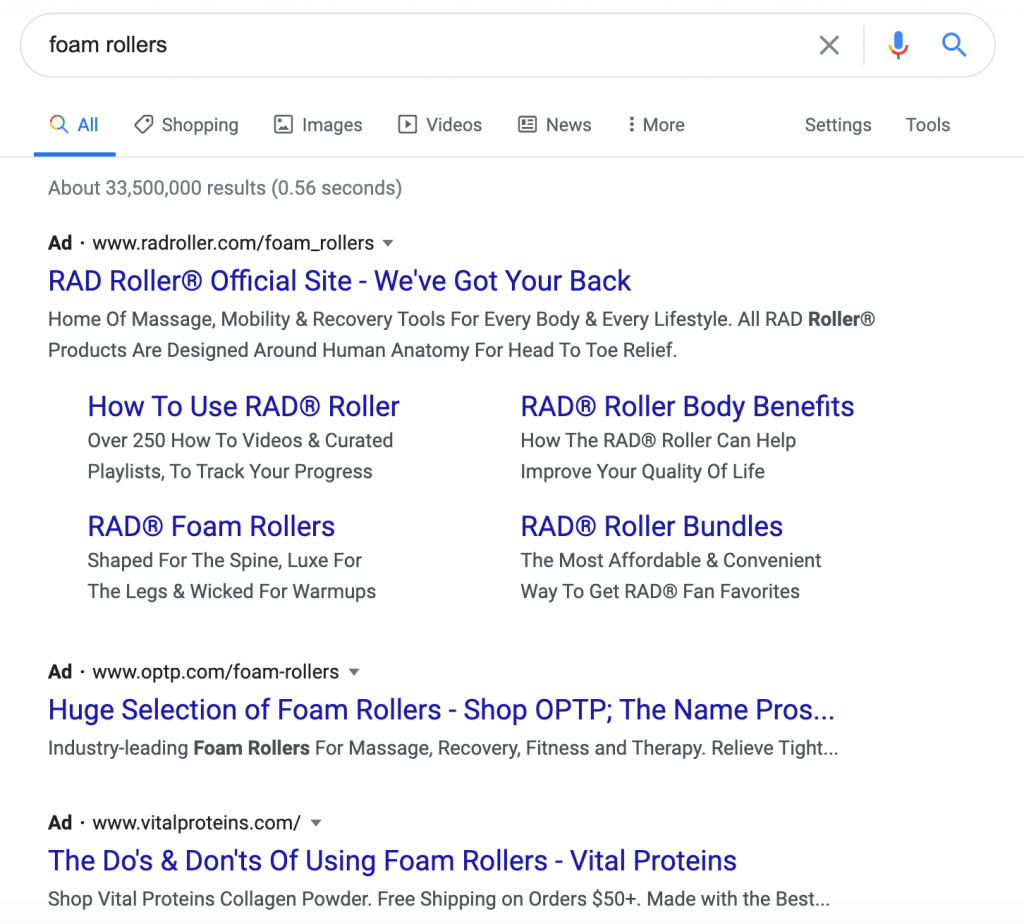Image resolution: width=1024 pixels, height=924 pixels.
Task: Open the How To Use RAD Roller sitelink
Action: (244, 406)
